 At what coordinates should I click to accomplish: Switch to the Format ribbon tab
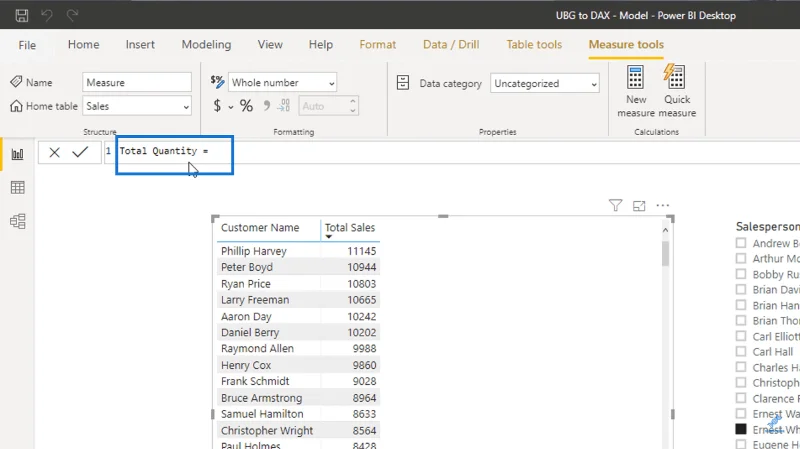pos(378,44)
